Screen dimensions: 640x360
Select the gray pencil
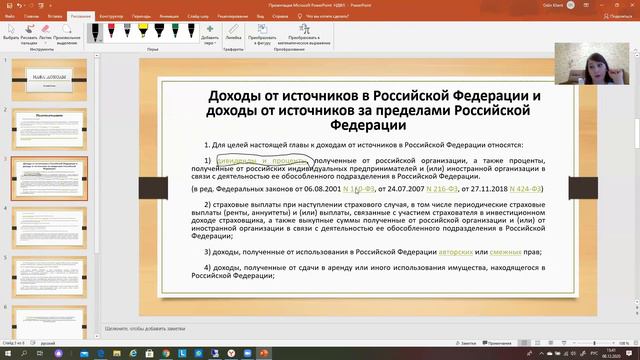pyautogui.click(x=127, y=31)
